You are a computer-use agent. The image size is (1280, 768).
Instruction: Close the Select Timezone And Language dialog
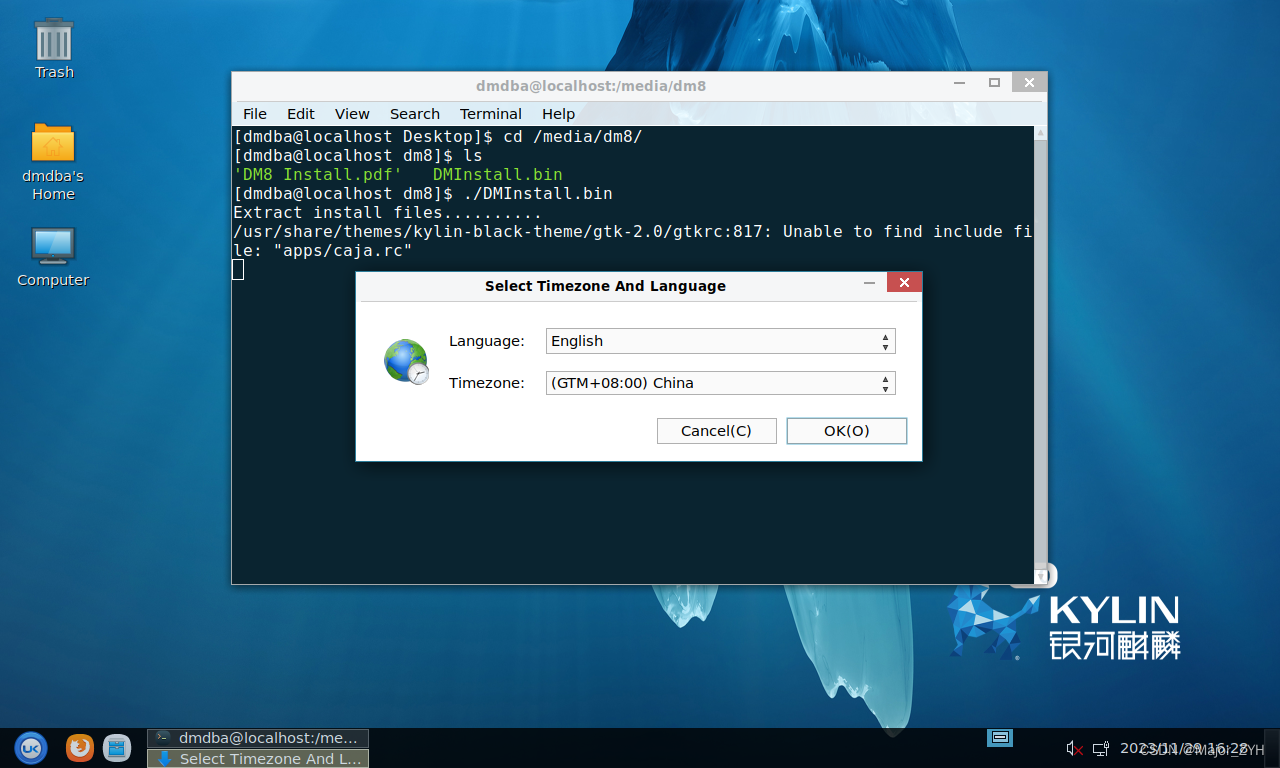tap(904, 283)
